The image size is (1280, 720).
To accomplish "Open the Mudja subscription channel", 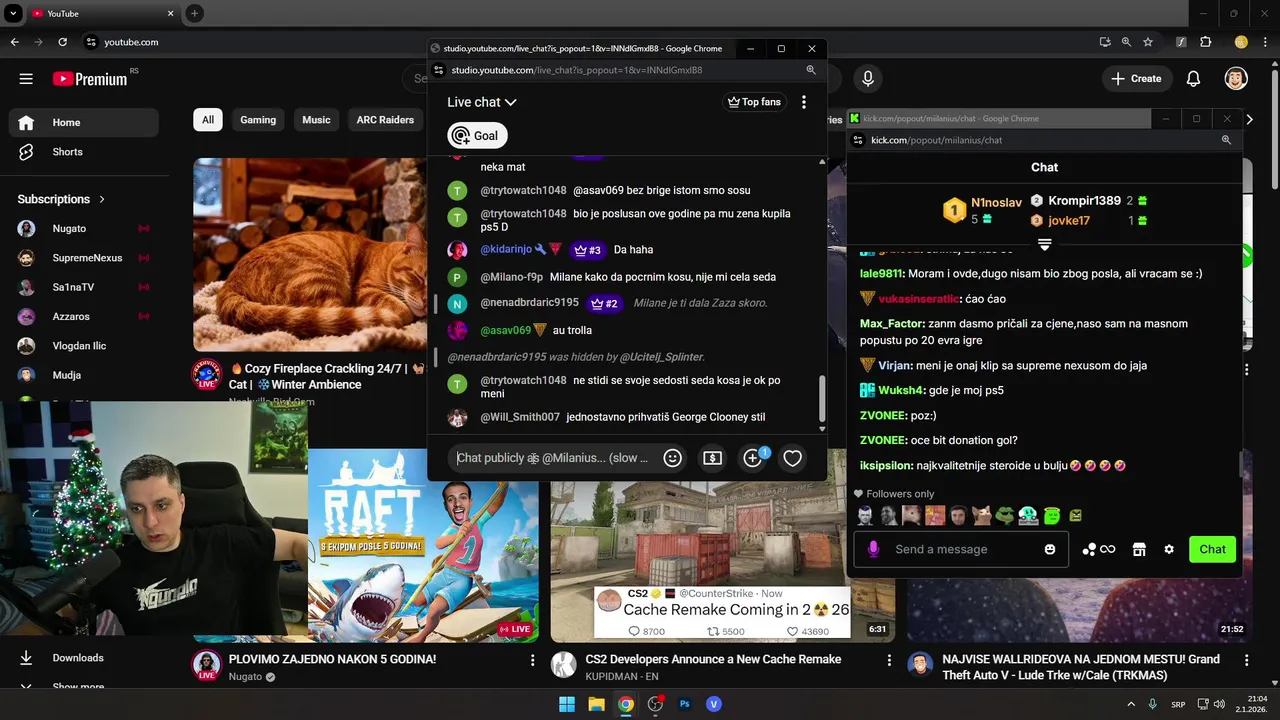I will click(84, 375).
